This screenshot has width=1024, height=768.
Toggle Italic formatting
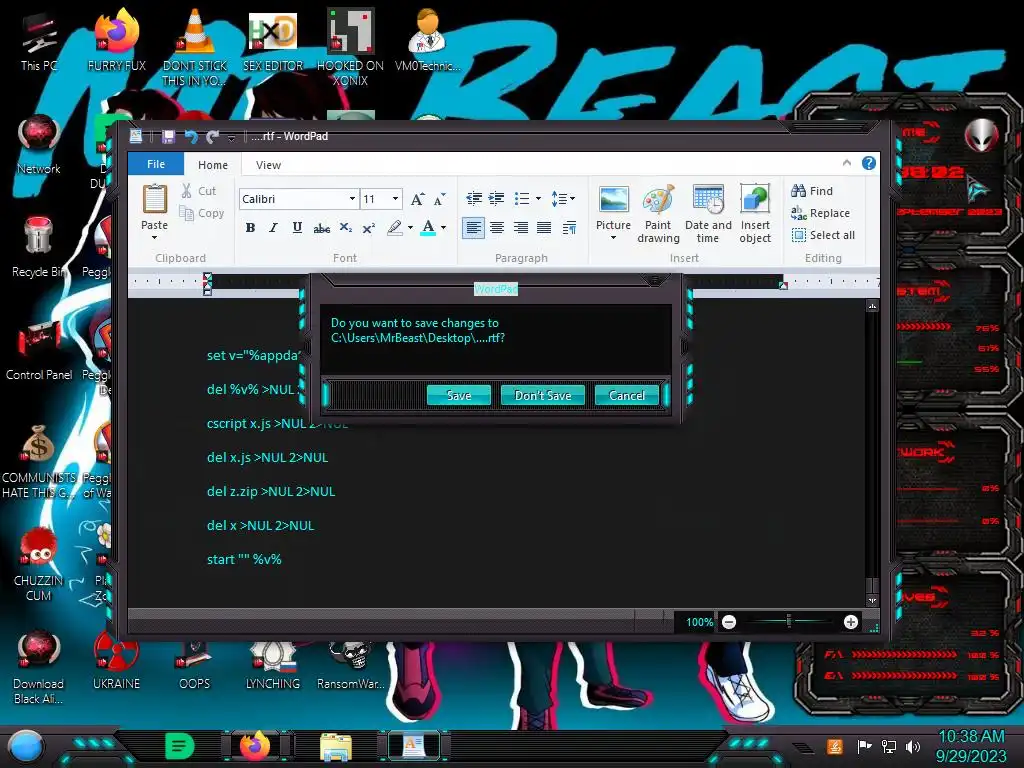[x=273, y=227]
